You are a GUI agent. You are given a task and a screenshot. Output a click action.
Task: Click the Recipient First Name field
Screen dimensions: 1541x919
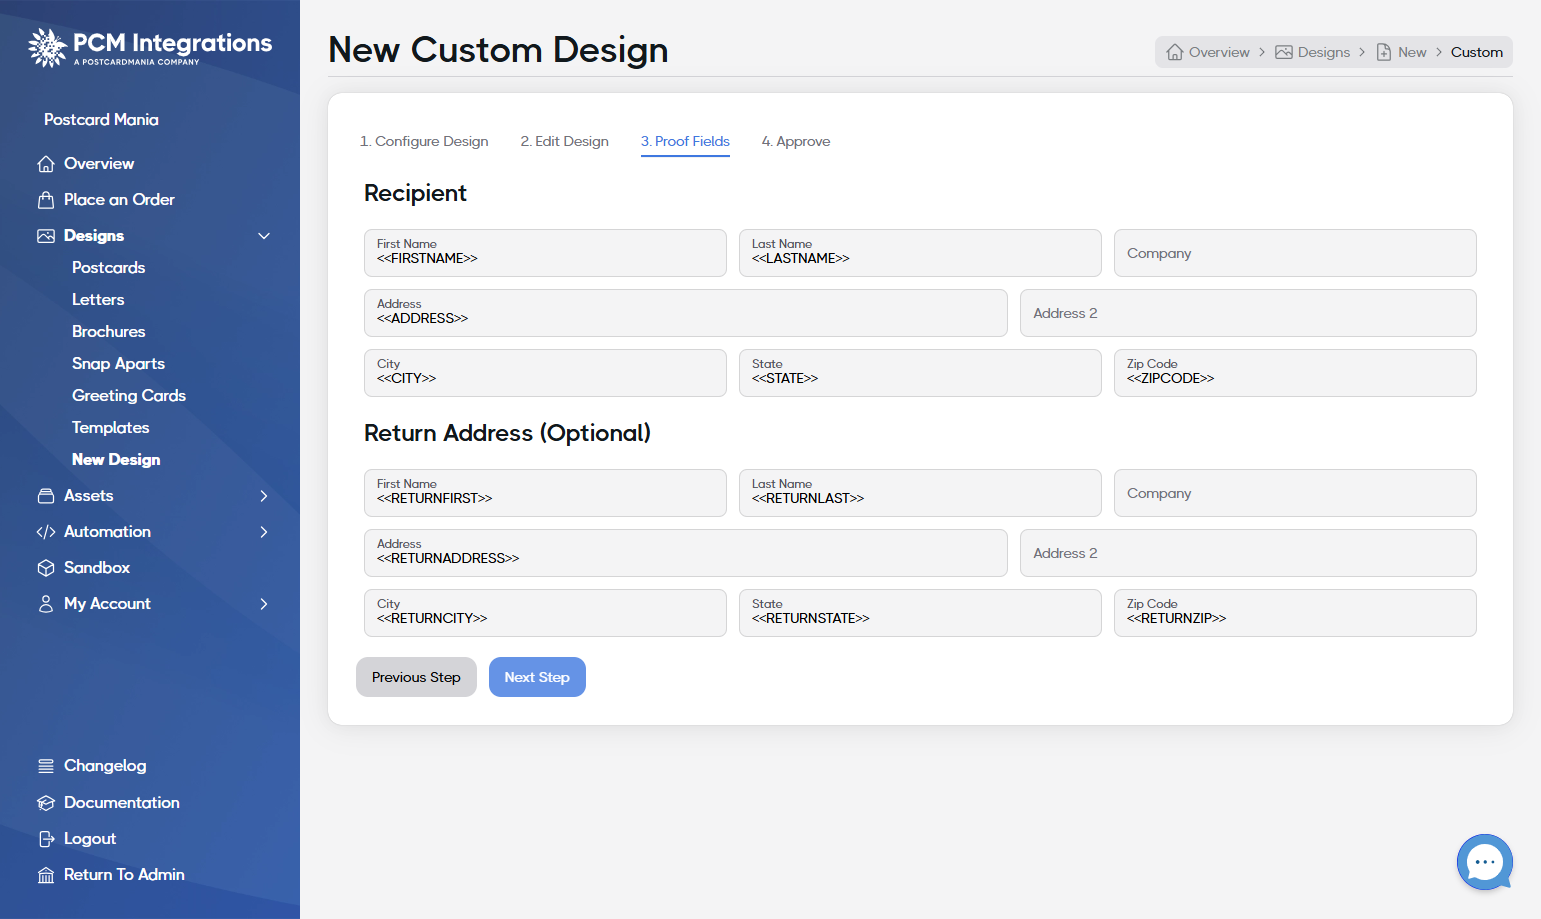click(545, 253)
